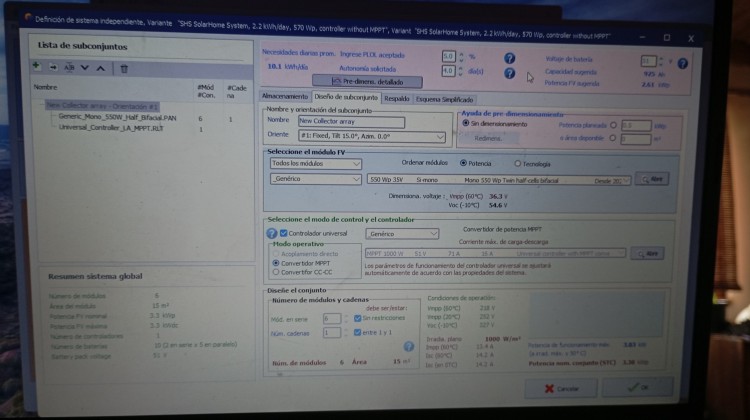Open PV module details with Abrir button

tap(652, 179)
